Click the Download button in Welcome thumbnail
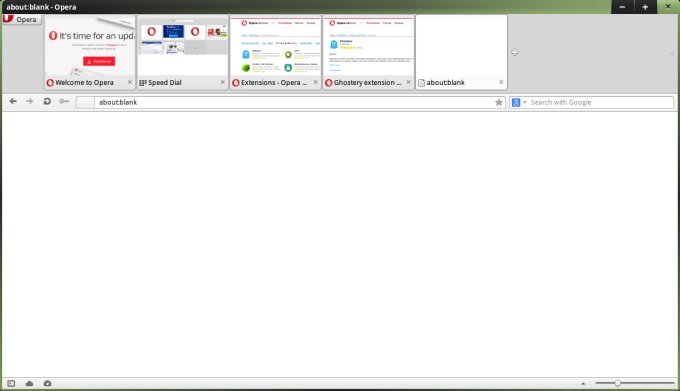The height and width of the screenshot is (391, 680). (x=99, y=61)
